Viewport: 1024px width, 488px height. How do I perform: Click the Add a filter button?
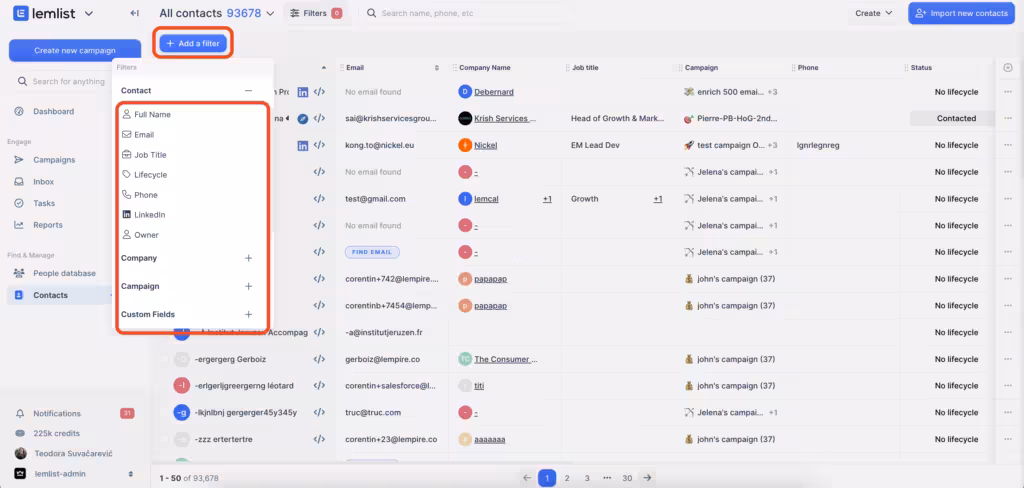coord(193,43)
